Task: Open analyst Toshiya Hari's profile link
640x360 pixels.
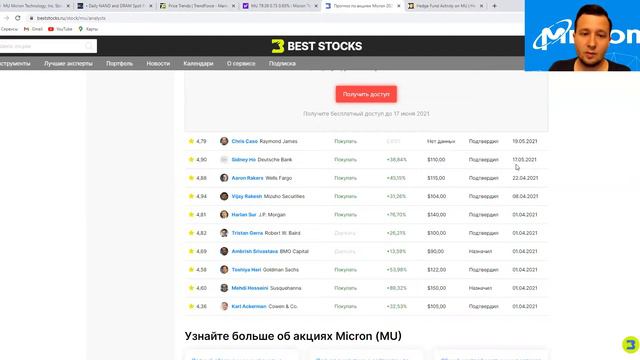Action: (x=246, y=270)
